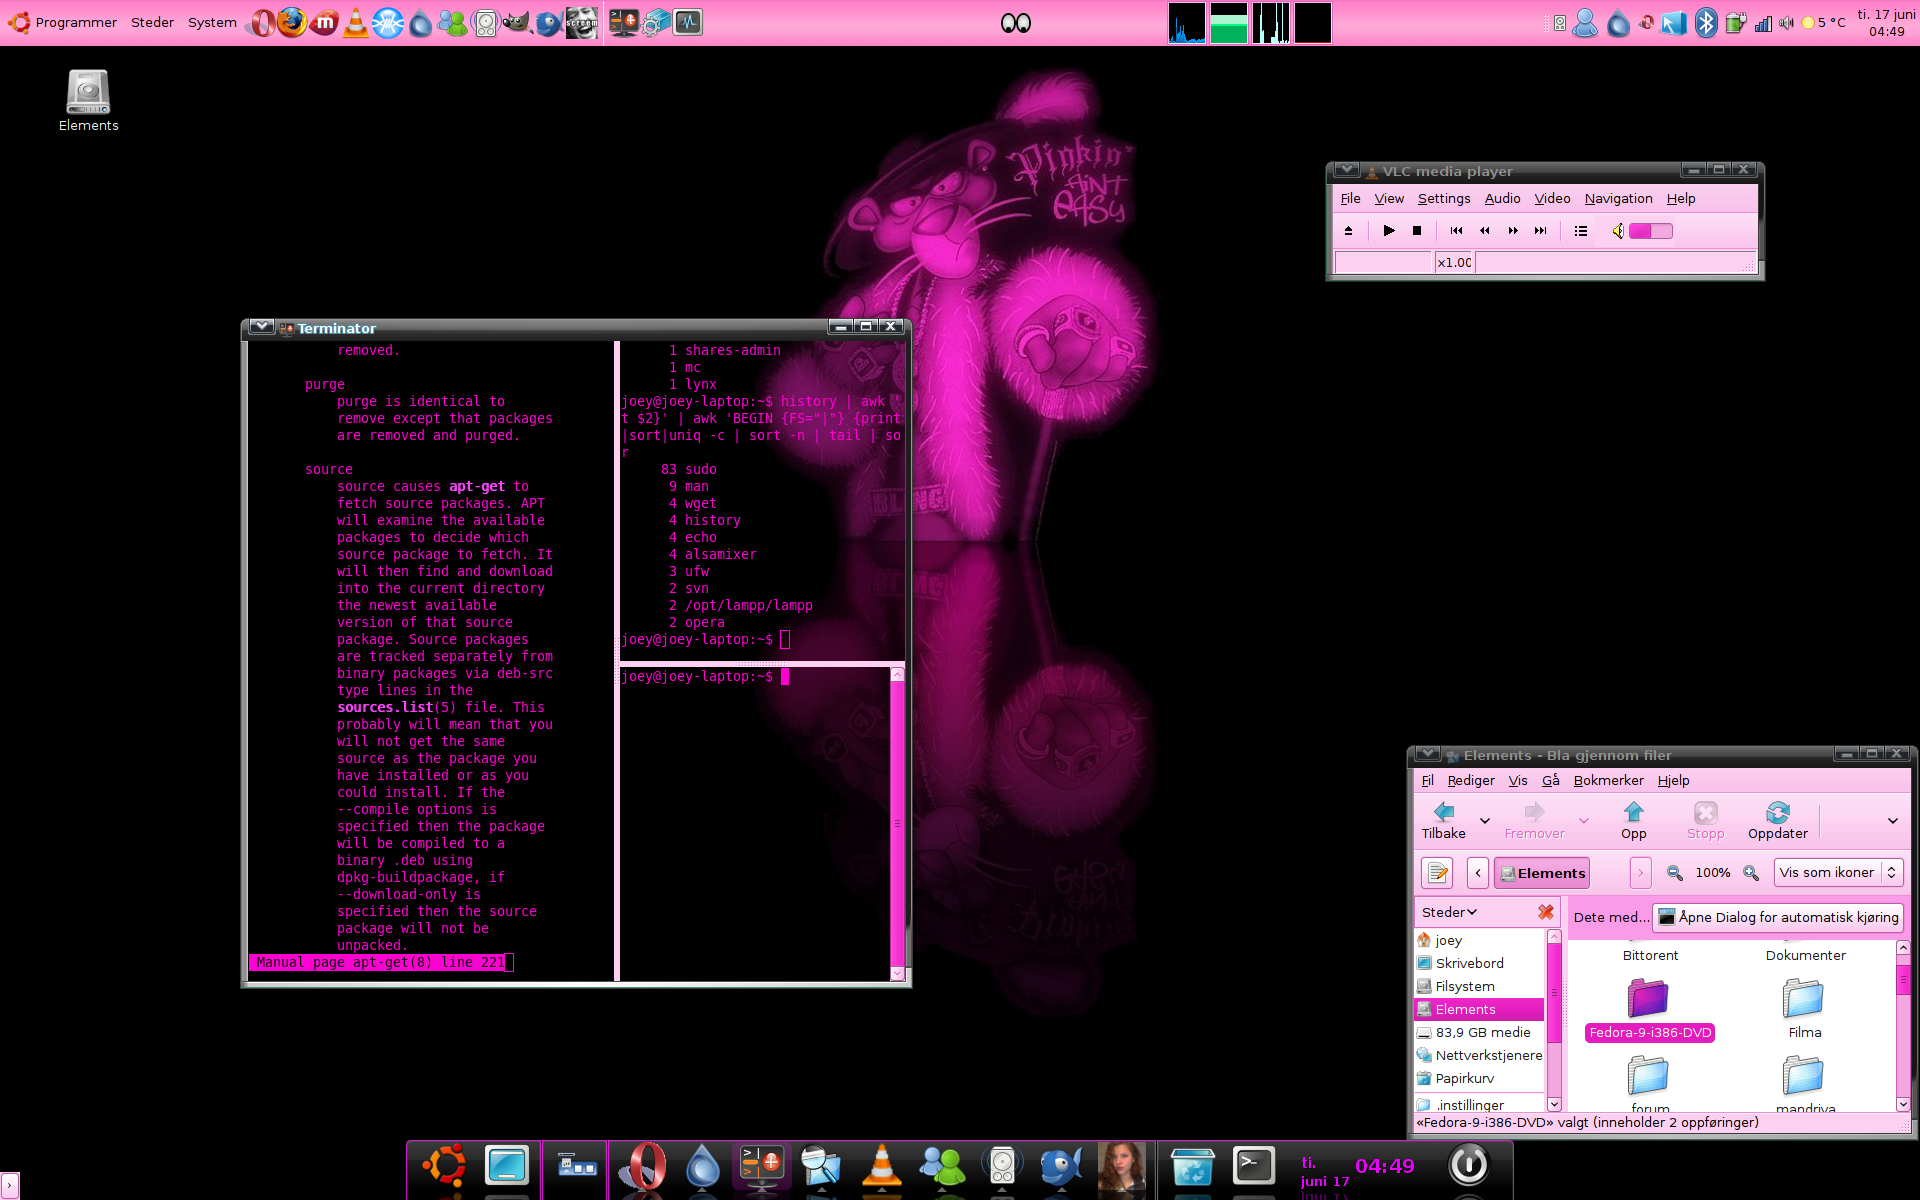Image resolution: width=1920 pixels, height=1200 pixels.
Task: Click the battery power tray icon
Action: pyautogui.click(x=1735, y=22)
